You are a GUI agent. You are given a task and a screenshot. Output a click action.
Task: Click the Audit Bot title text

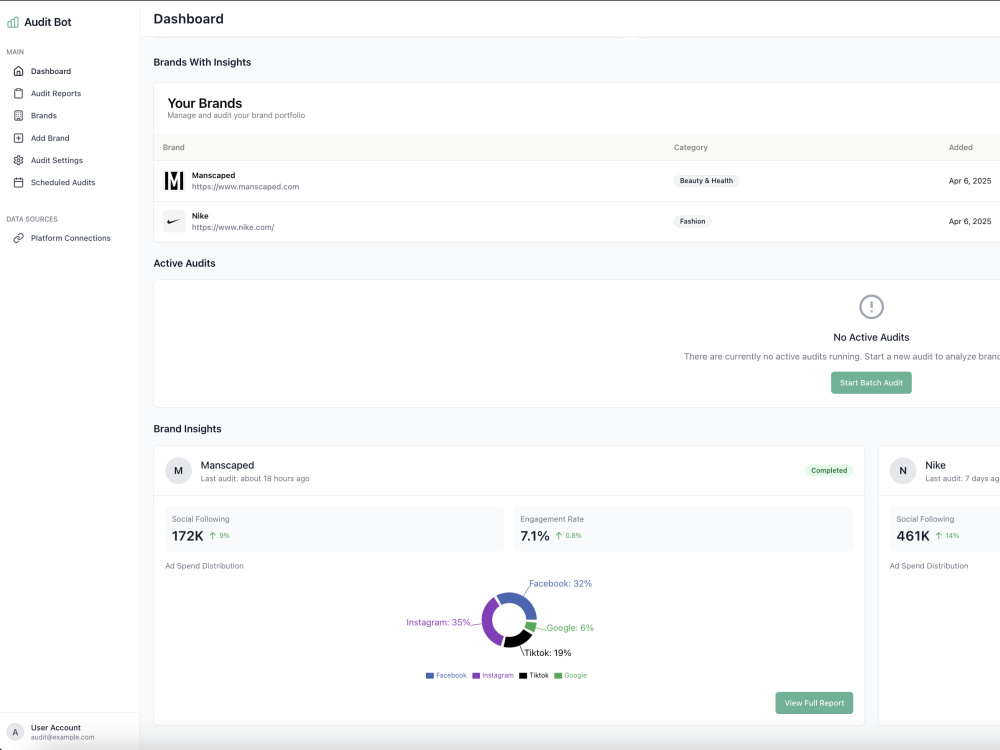(48, 22)
